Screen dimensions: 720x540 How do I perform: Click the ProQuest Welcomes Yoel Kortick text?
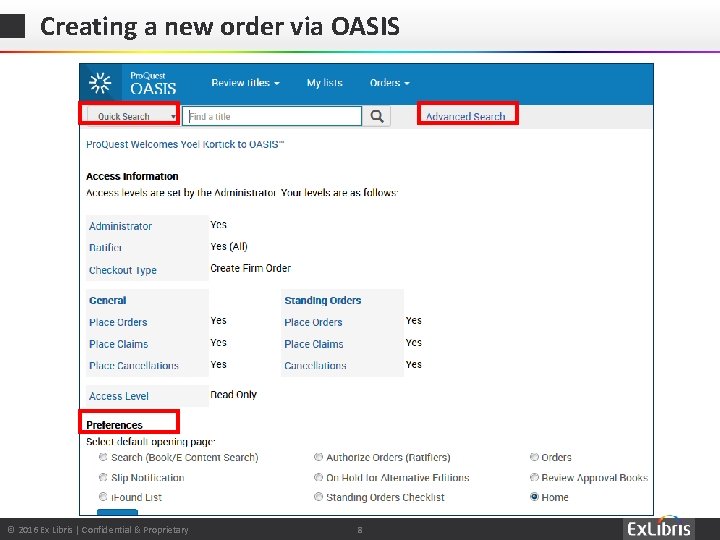click(x=185, y=144)
